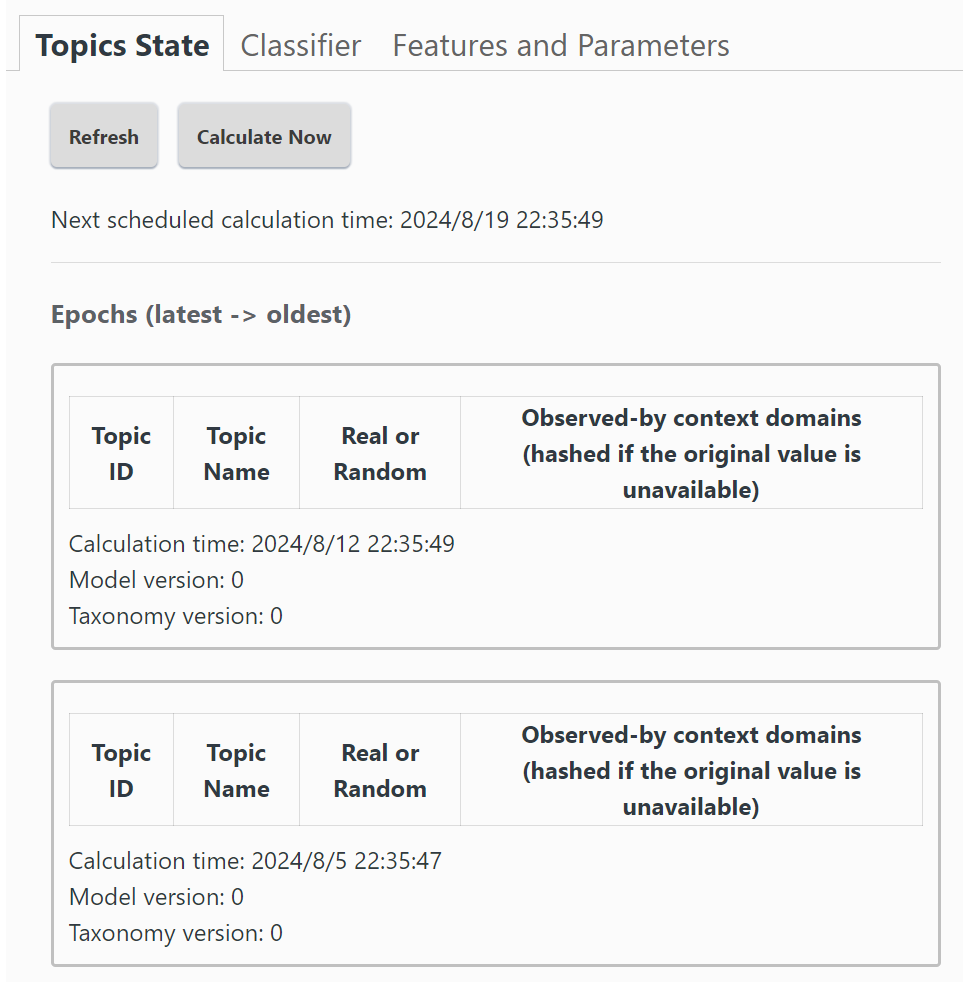Click Taxonomy version line under the 2024/8/12 epoch
Screen dimensions: 963x982
pyautogui.click(x=176, y=616)
